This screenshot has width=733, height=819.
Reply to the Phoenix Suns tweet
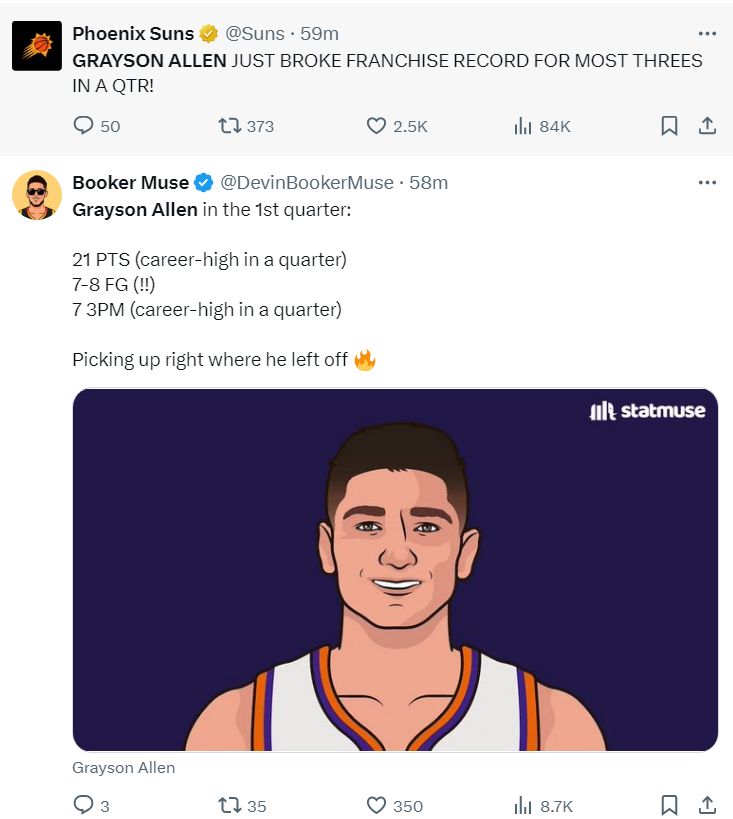tap(84, 126)
